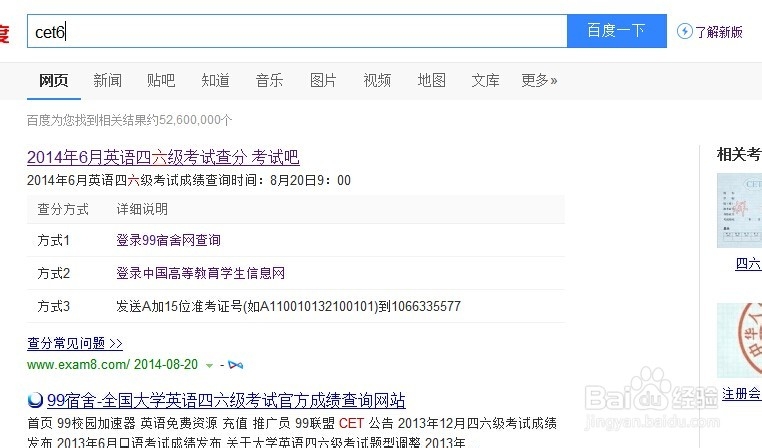The width and height of the screenshot is (762, 448).
Task: Click the cet6 search input field
Action: click(297, 31)
